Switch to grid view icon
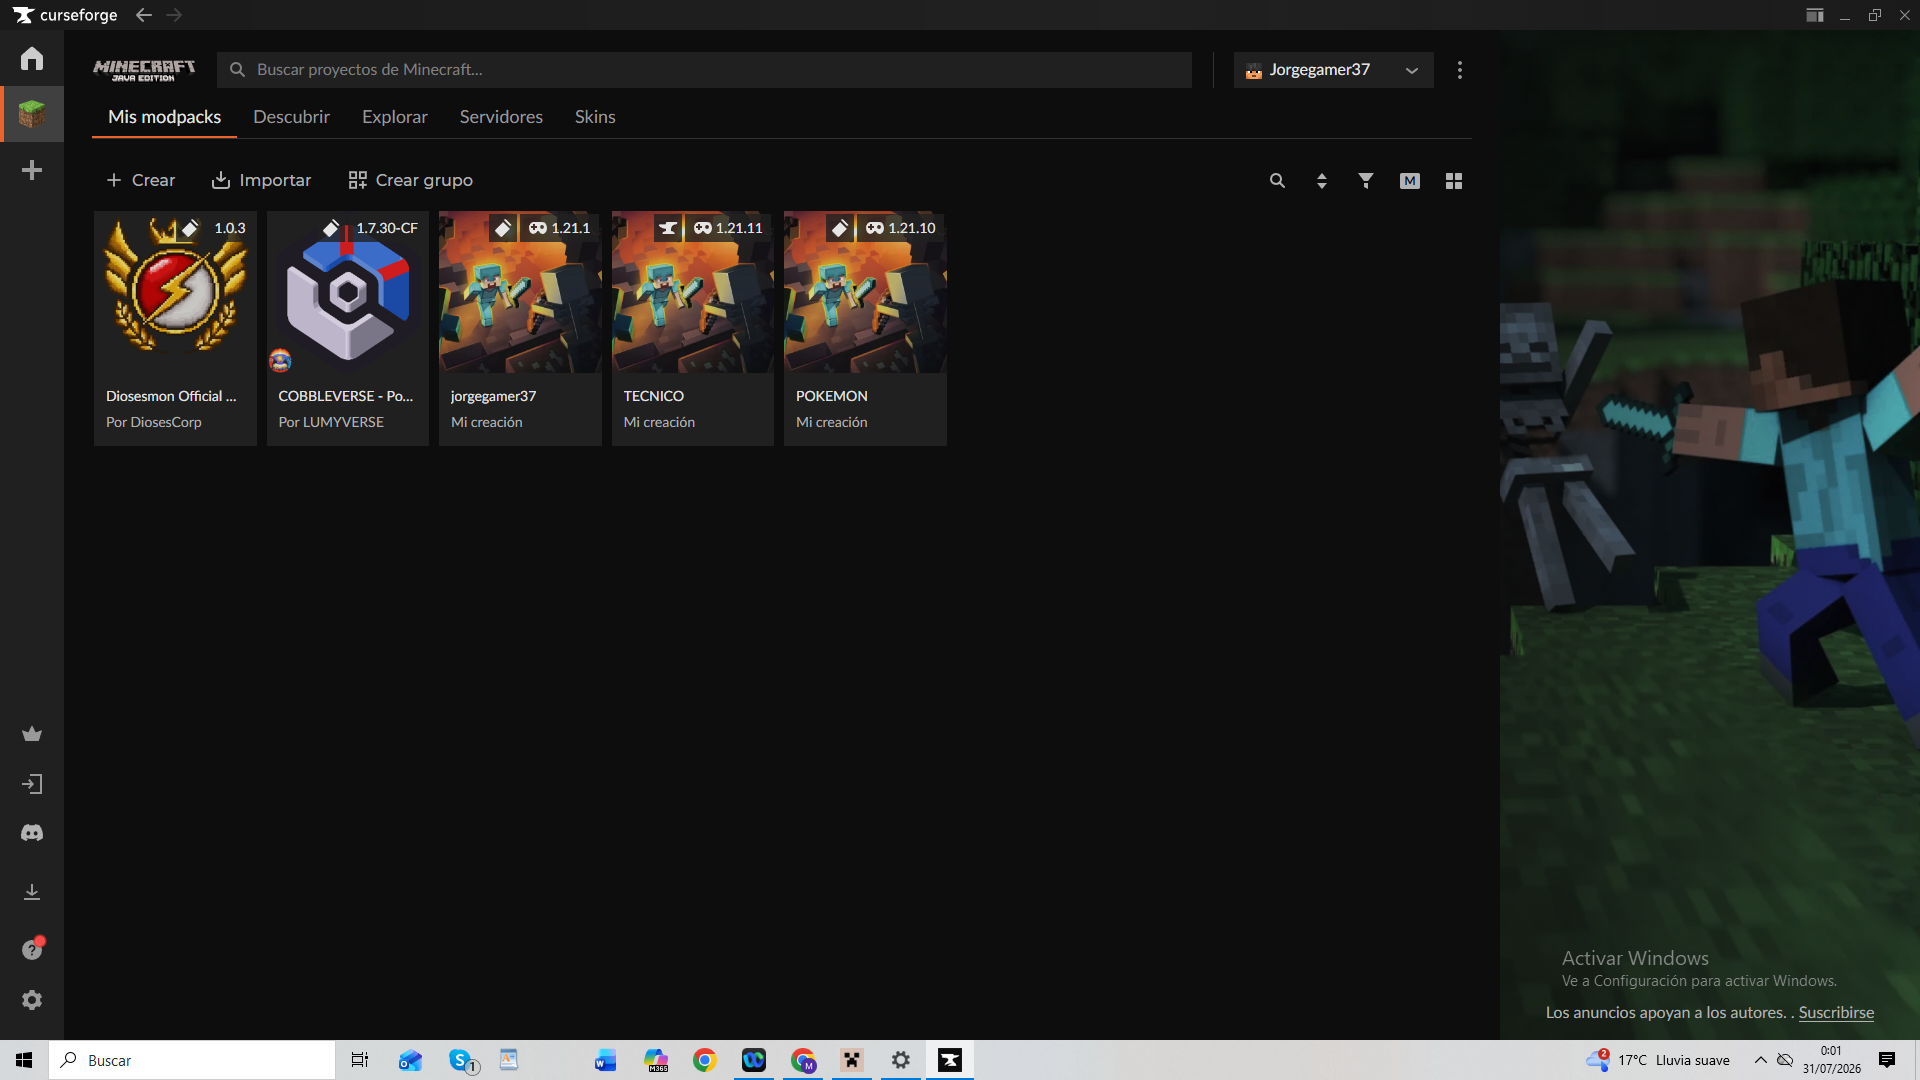The width and height of the screenshot is (1920, 1080). coord(1454,181)
